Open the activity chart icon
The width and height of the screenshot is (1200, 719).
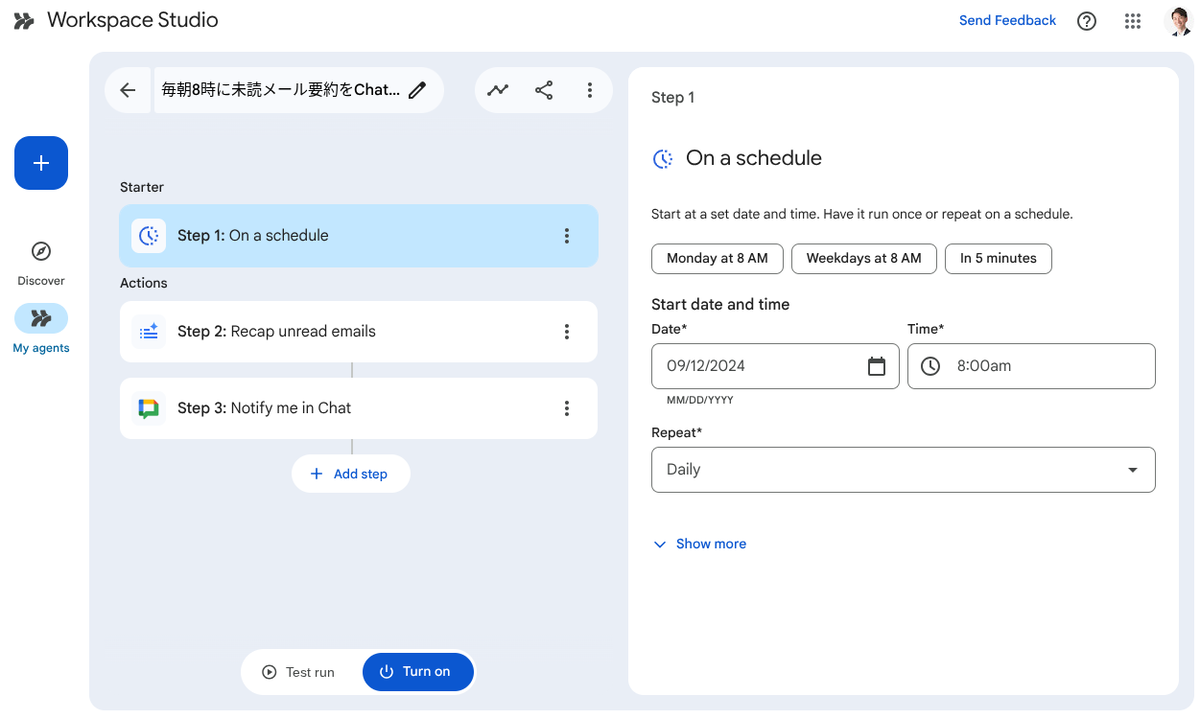pyautogui.click(x=498, y=90)
